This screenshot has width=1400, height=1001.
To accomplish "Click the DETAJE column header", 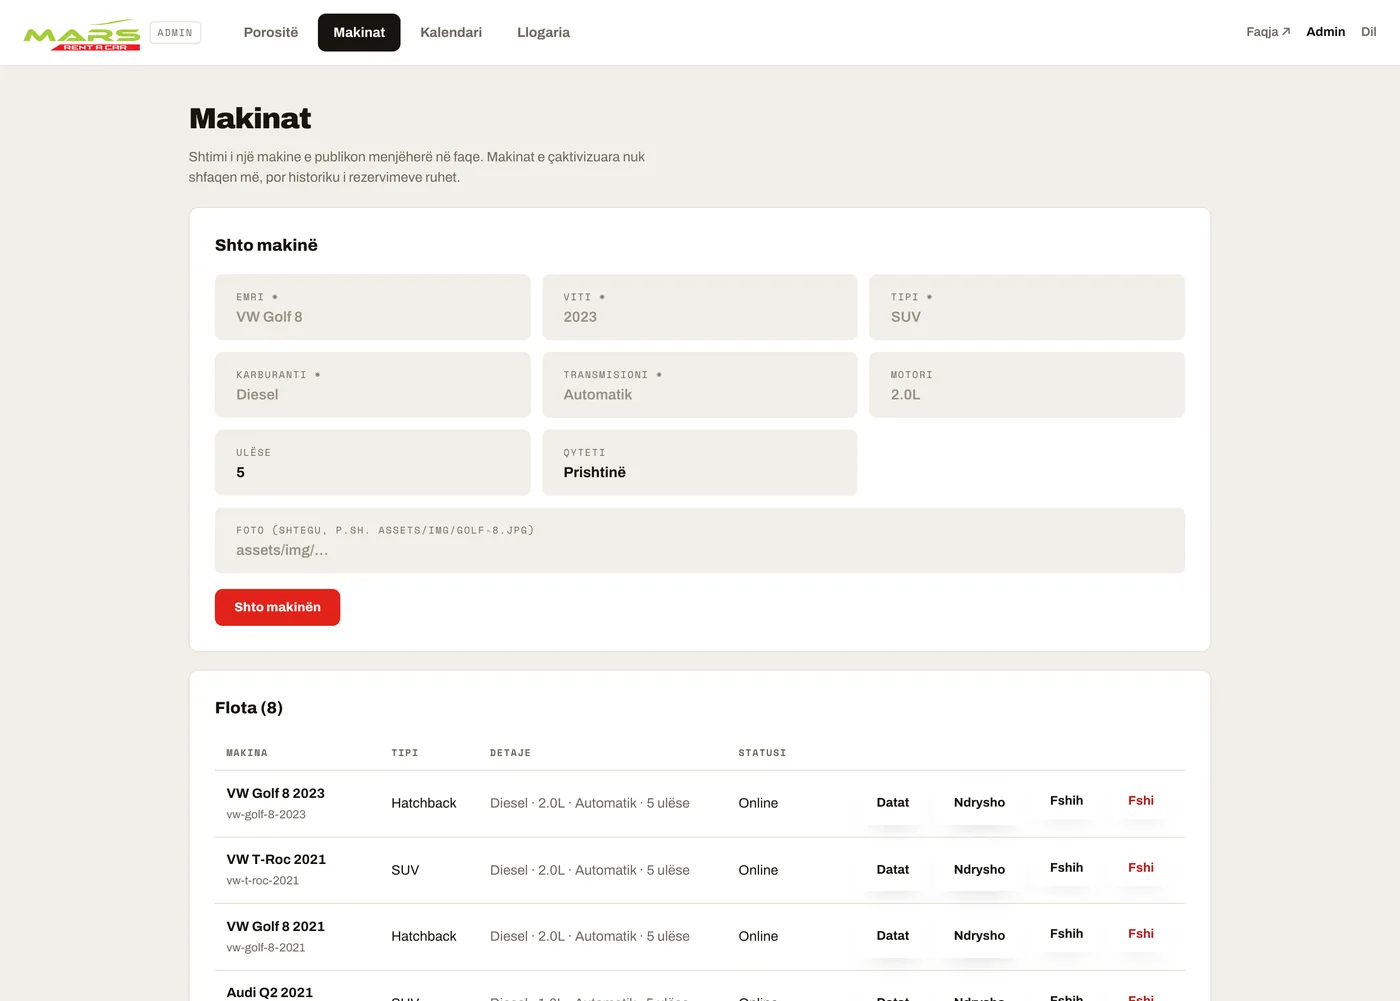I will click(510, 753).
